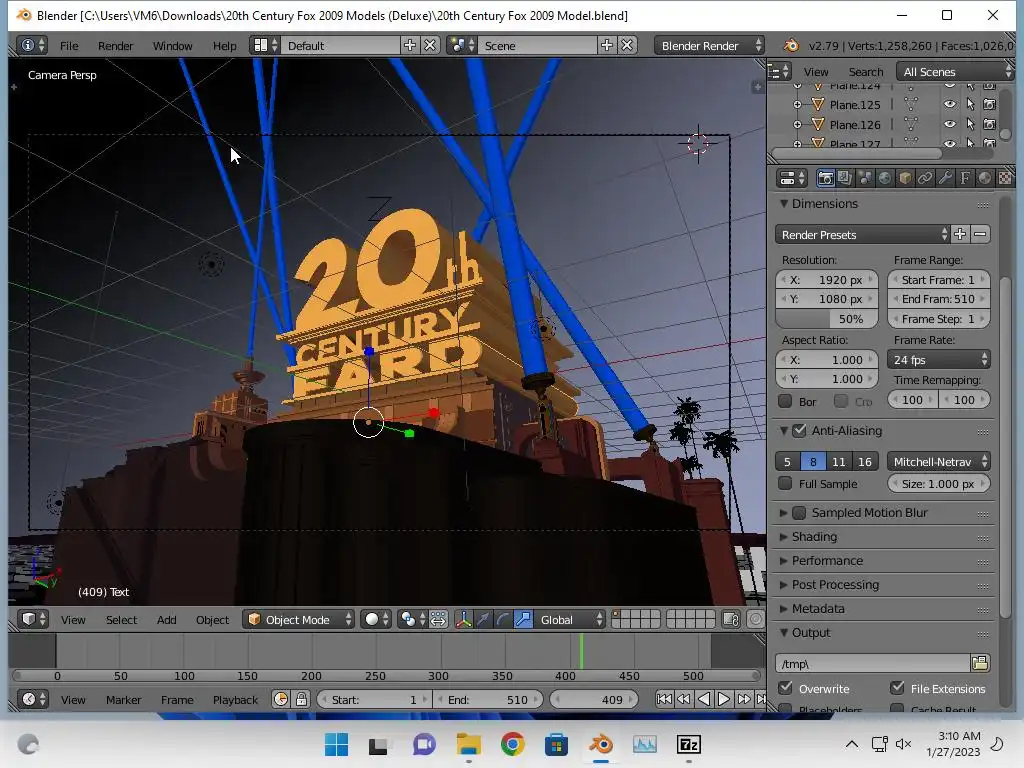1024x768 pixels.
Task: Open the info editor type selector
Action: pyautogui.click(x=33, y=45)
